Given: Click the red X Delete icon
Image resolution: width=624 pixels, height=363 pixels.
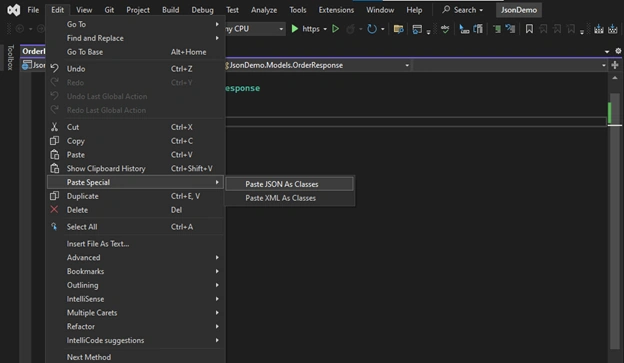Looking at the screenshot, I should 55,209.
